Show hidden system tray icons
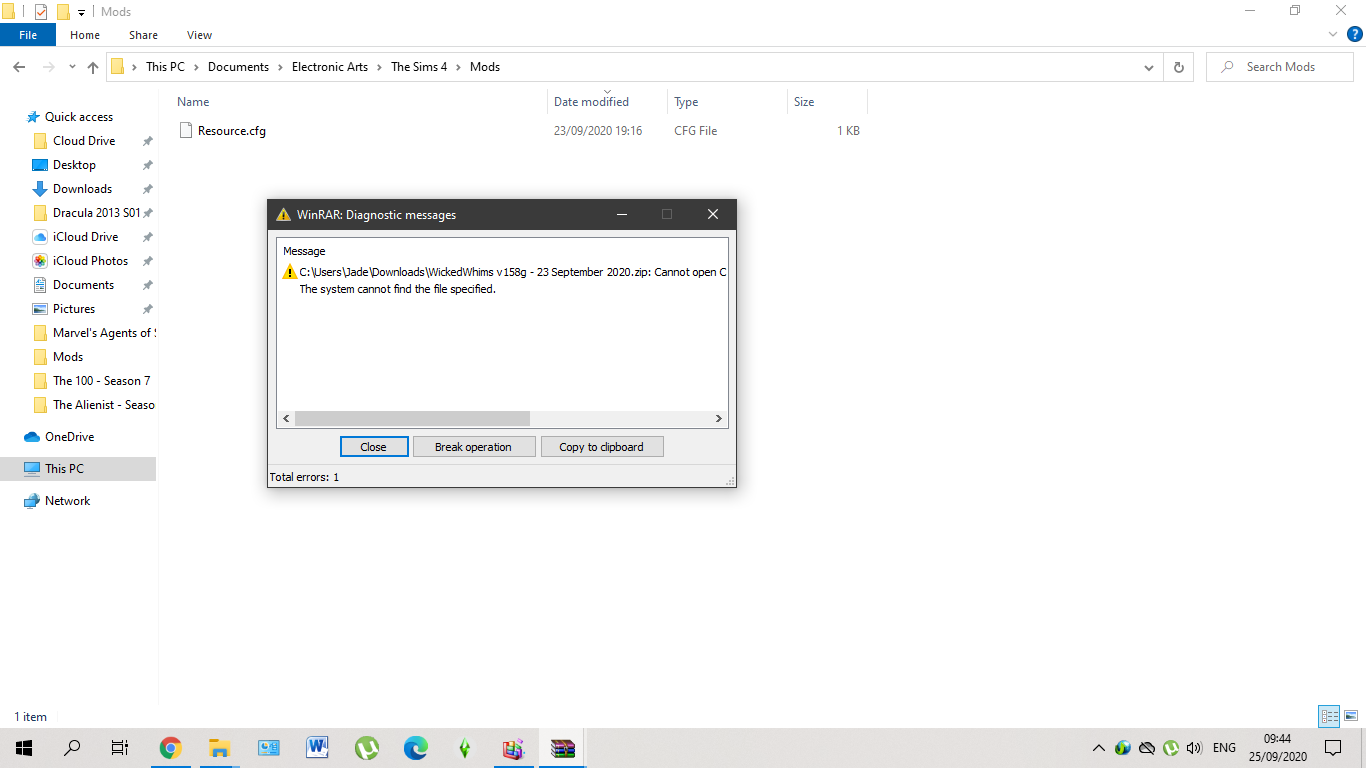Image resolution: width=1366 pixels, height=768 pixels. (x=1099, y=748)
